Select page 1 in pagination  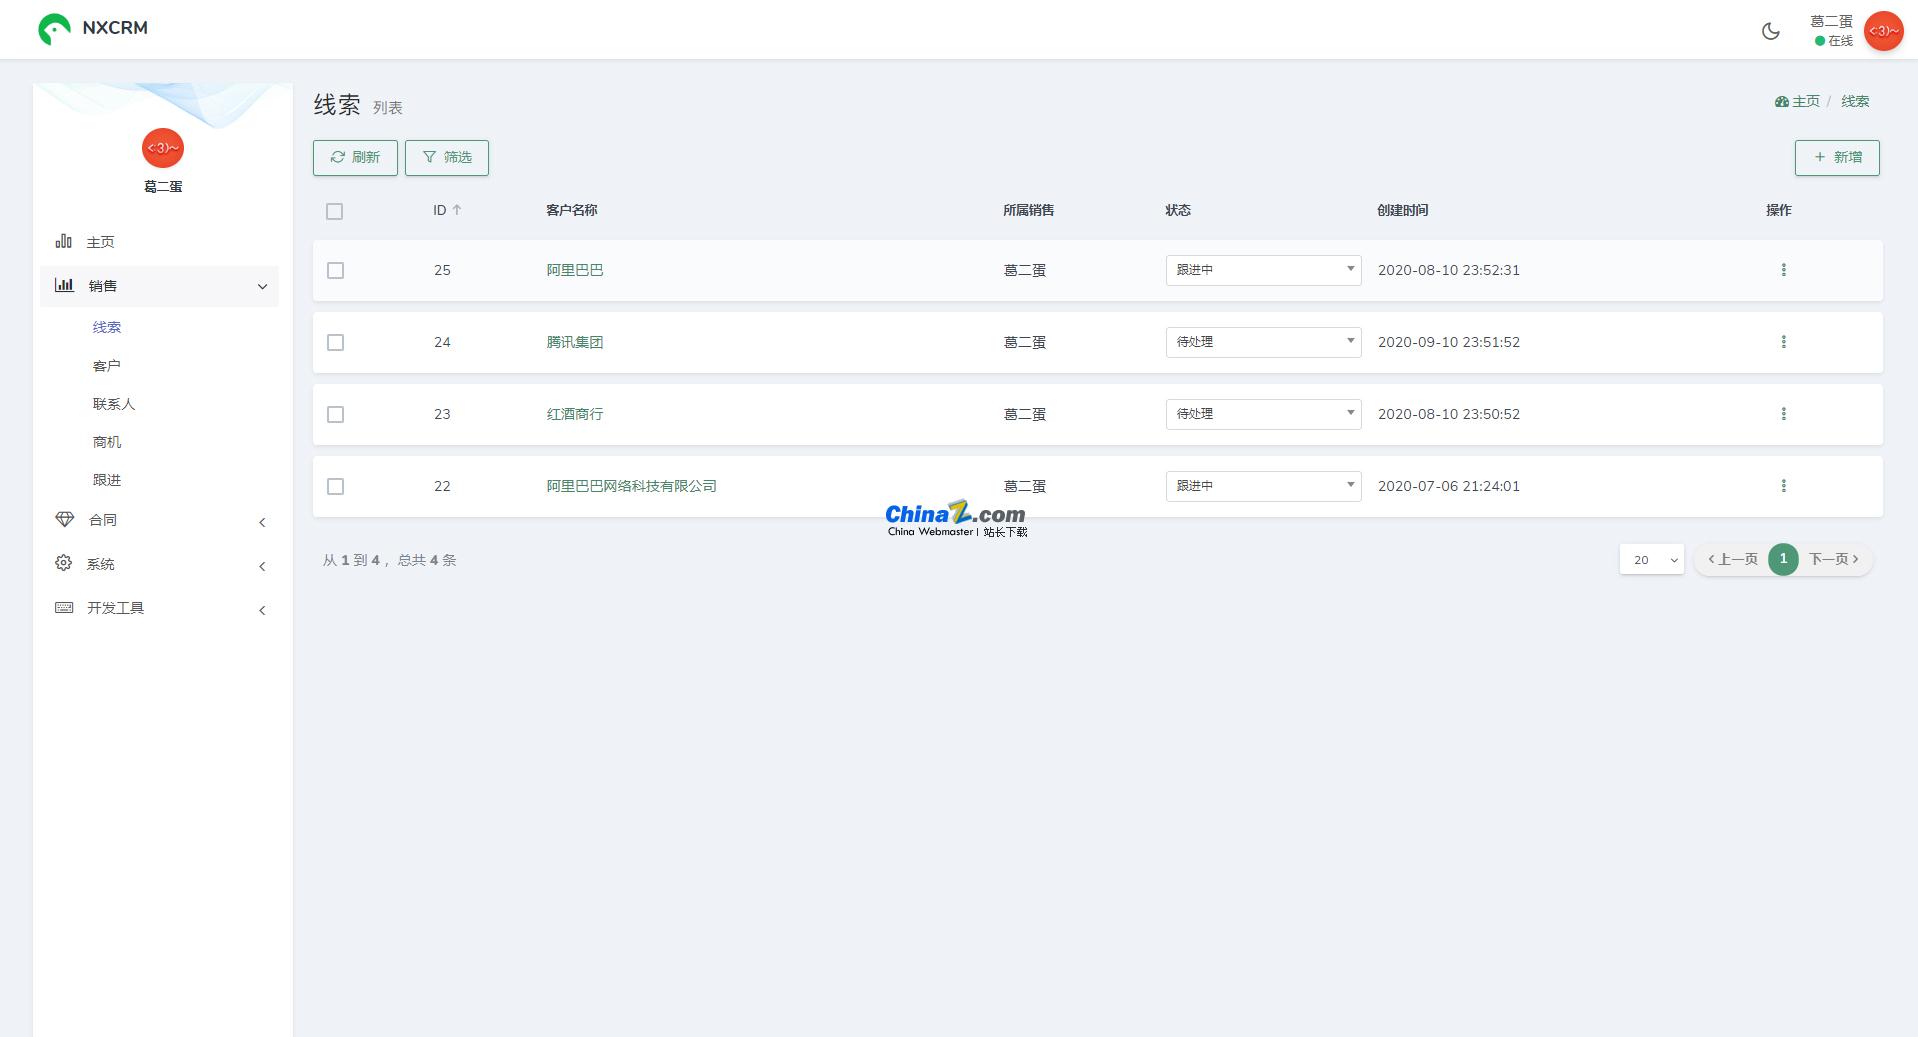point(1783,559)
